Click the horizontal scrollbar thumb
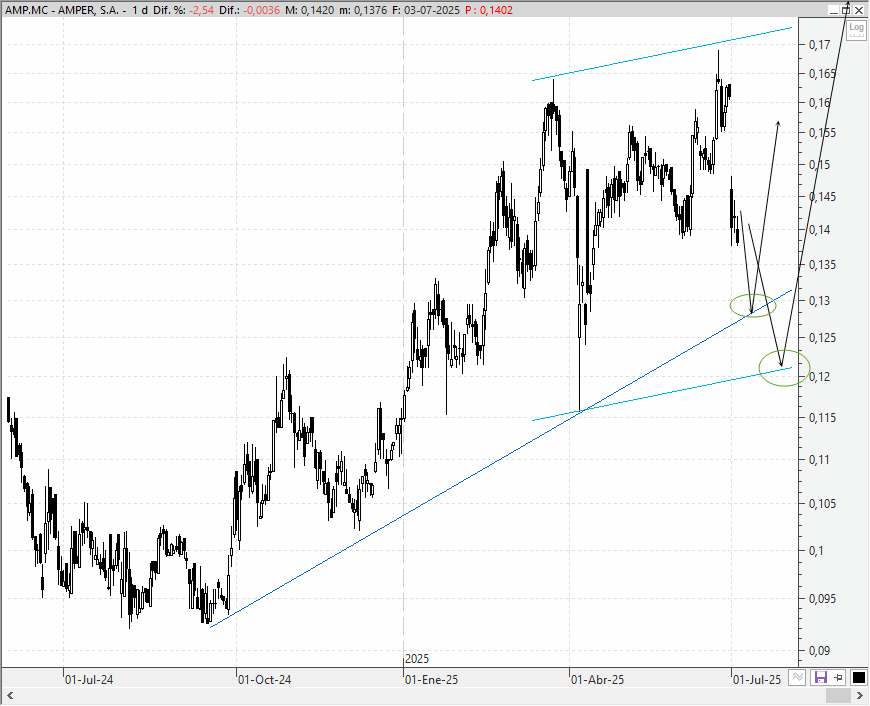Viewport: 870px width, 706px height. tap(838, 695)
